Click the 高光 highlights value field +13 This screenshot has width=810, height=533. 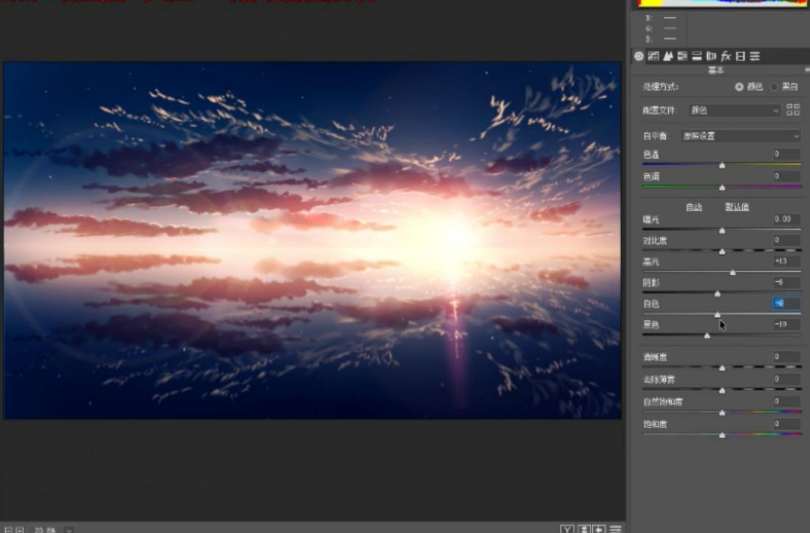(786, 261)
